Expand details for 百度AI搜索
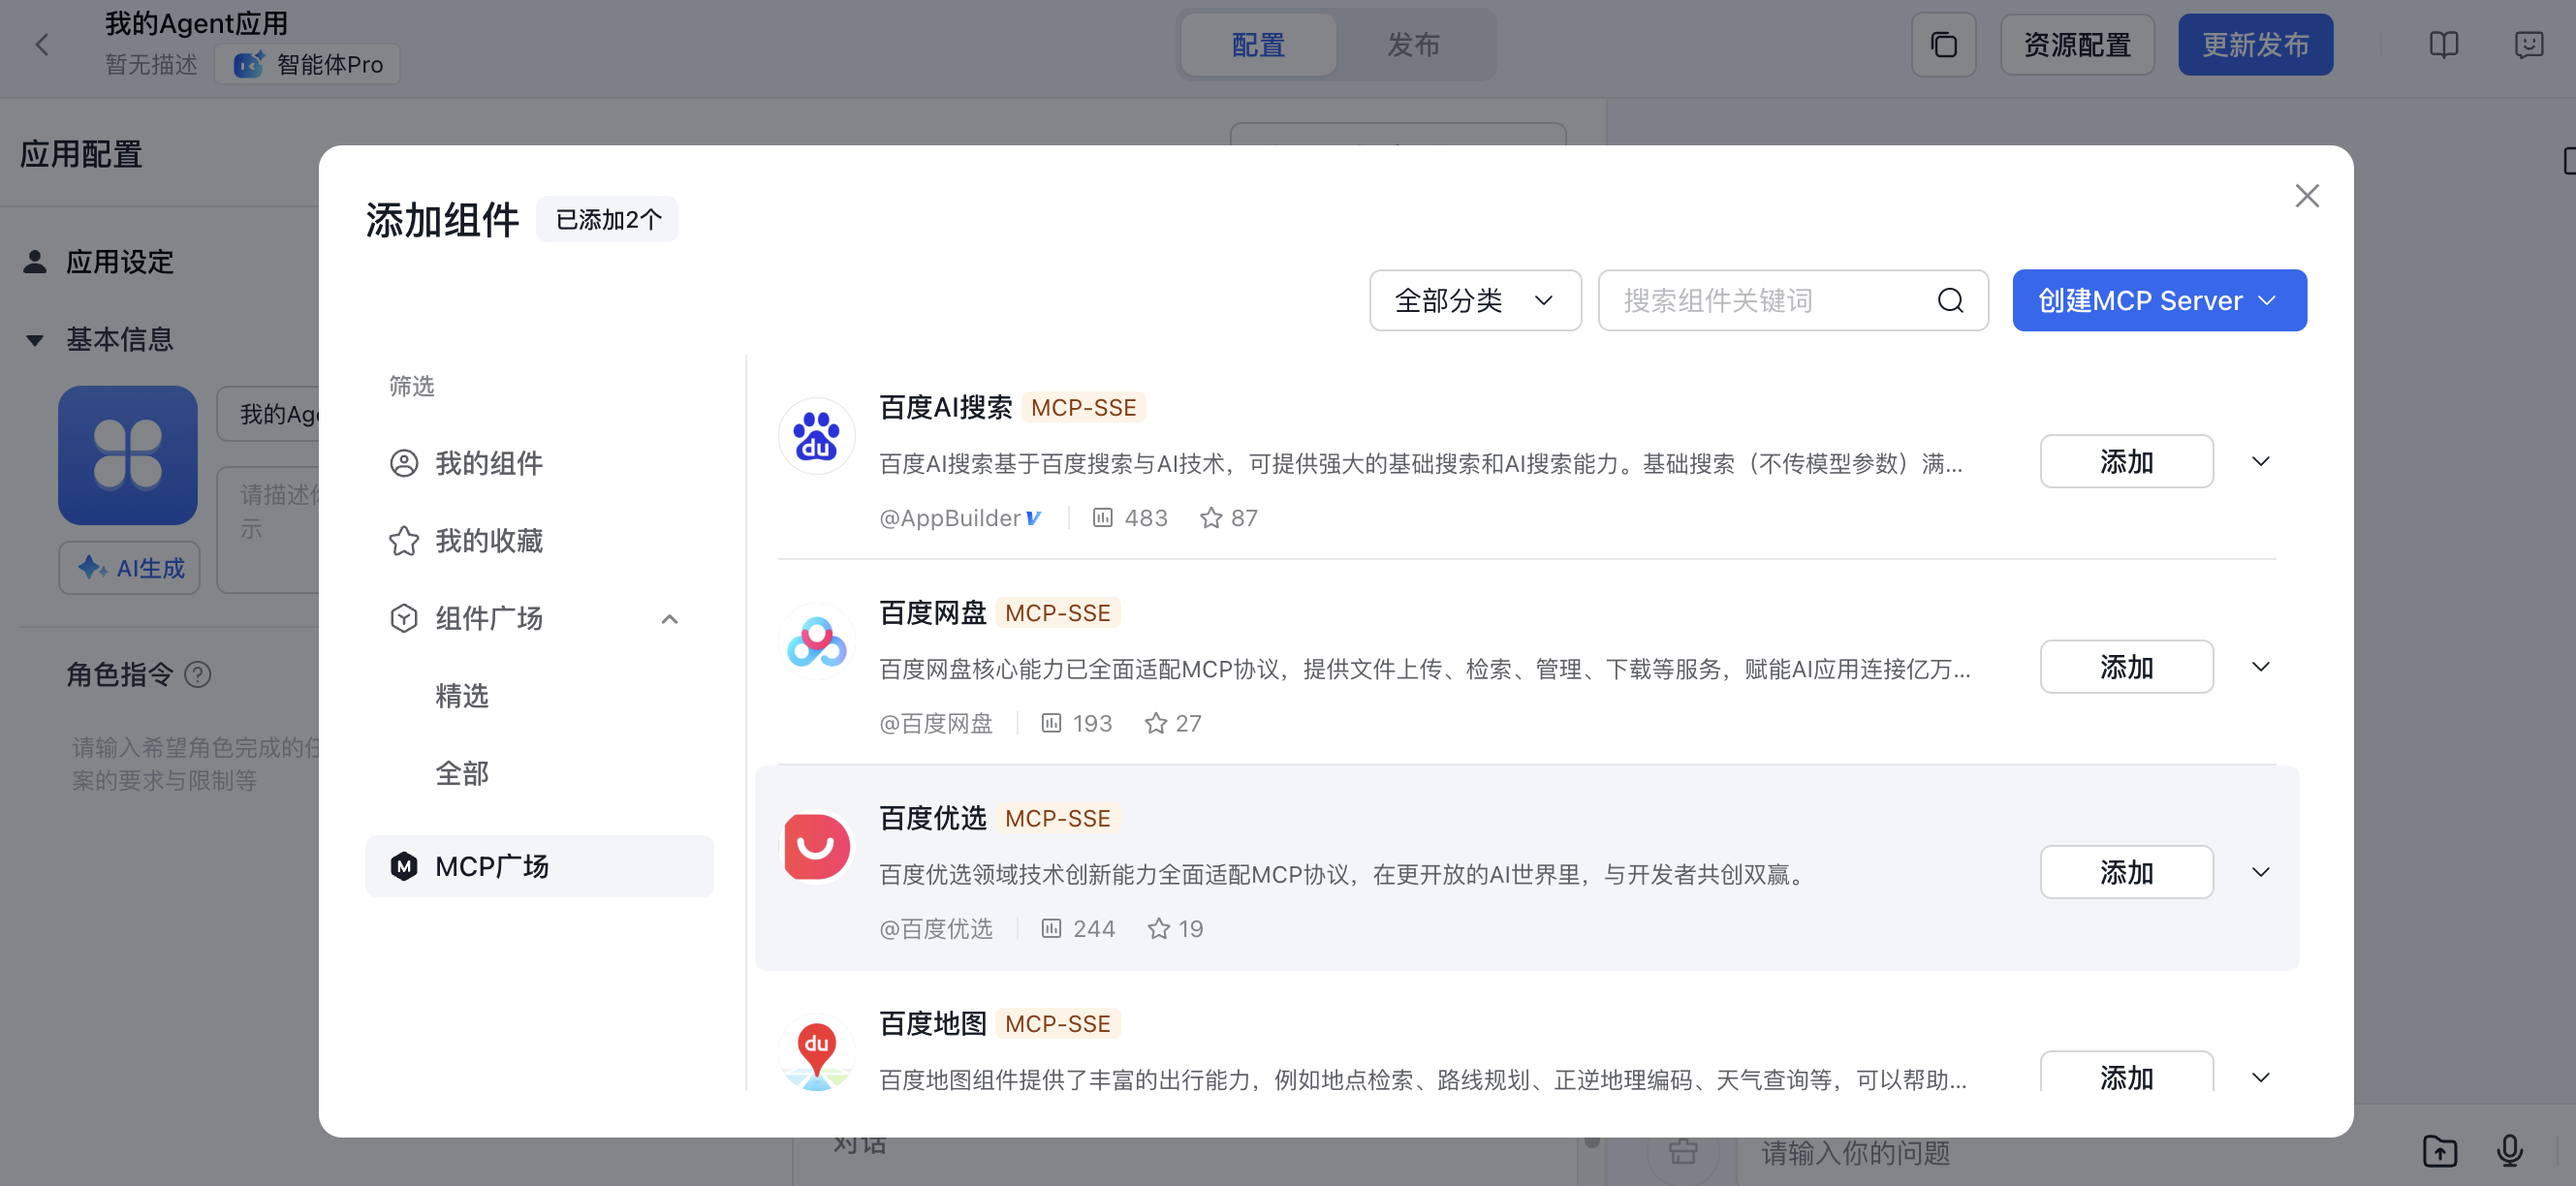Screen dimensions: 2576x1186 click(x=2259, y=461)
